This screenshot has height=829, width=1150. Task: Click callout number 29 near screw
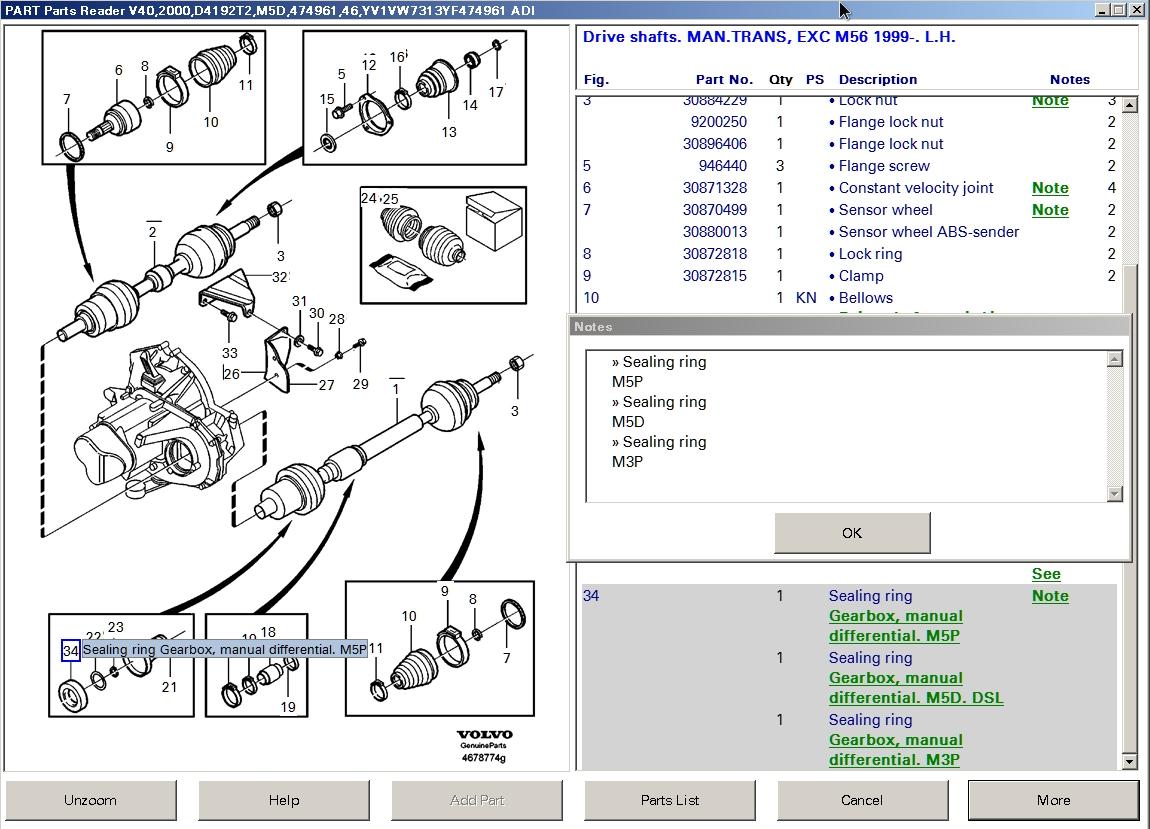tap(361, 384)
